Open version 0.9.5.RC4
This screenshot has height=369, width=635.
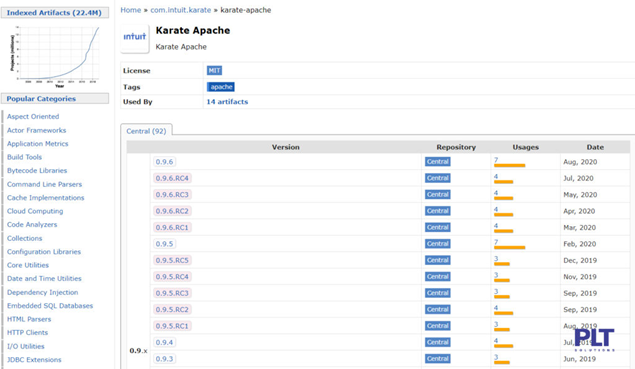pyautogui.click(x=172, y=277)
